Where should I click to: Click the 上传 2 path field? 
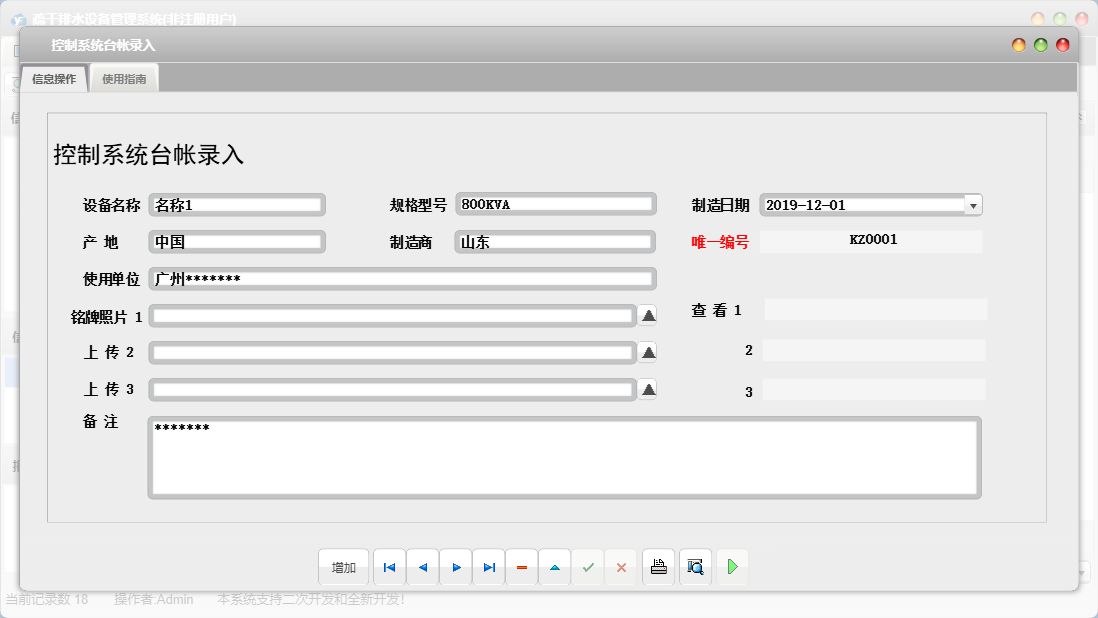tap(392, 352)
